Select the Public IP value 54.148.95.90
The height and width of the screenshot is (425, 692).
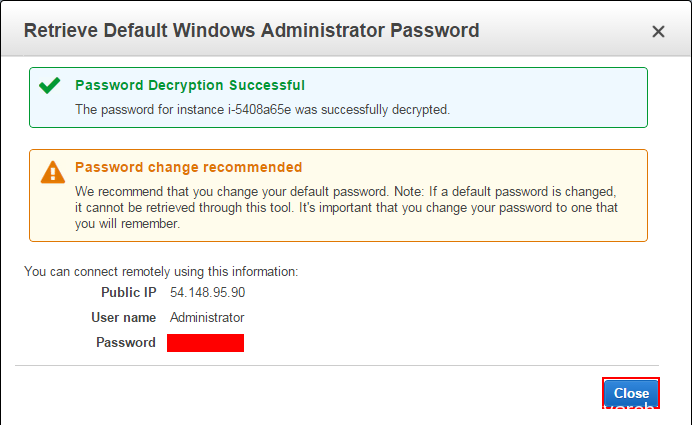tap(208, 292)
